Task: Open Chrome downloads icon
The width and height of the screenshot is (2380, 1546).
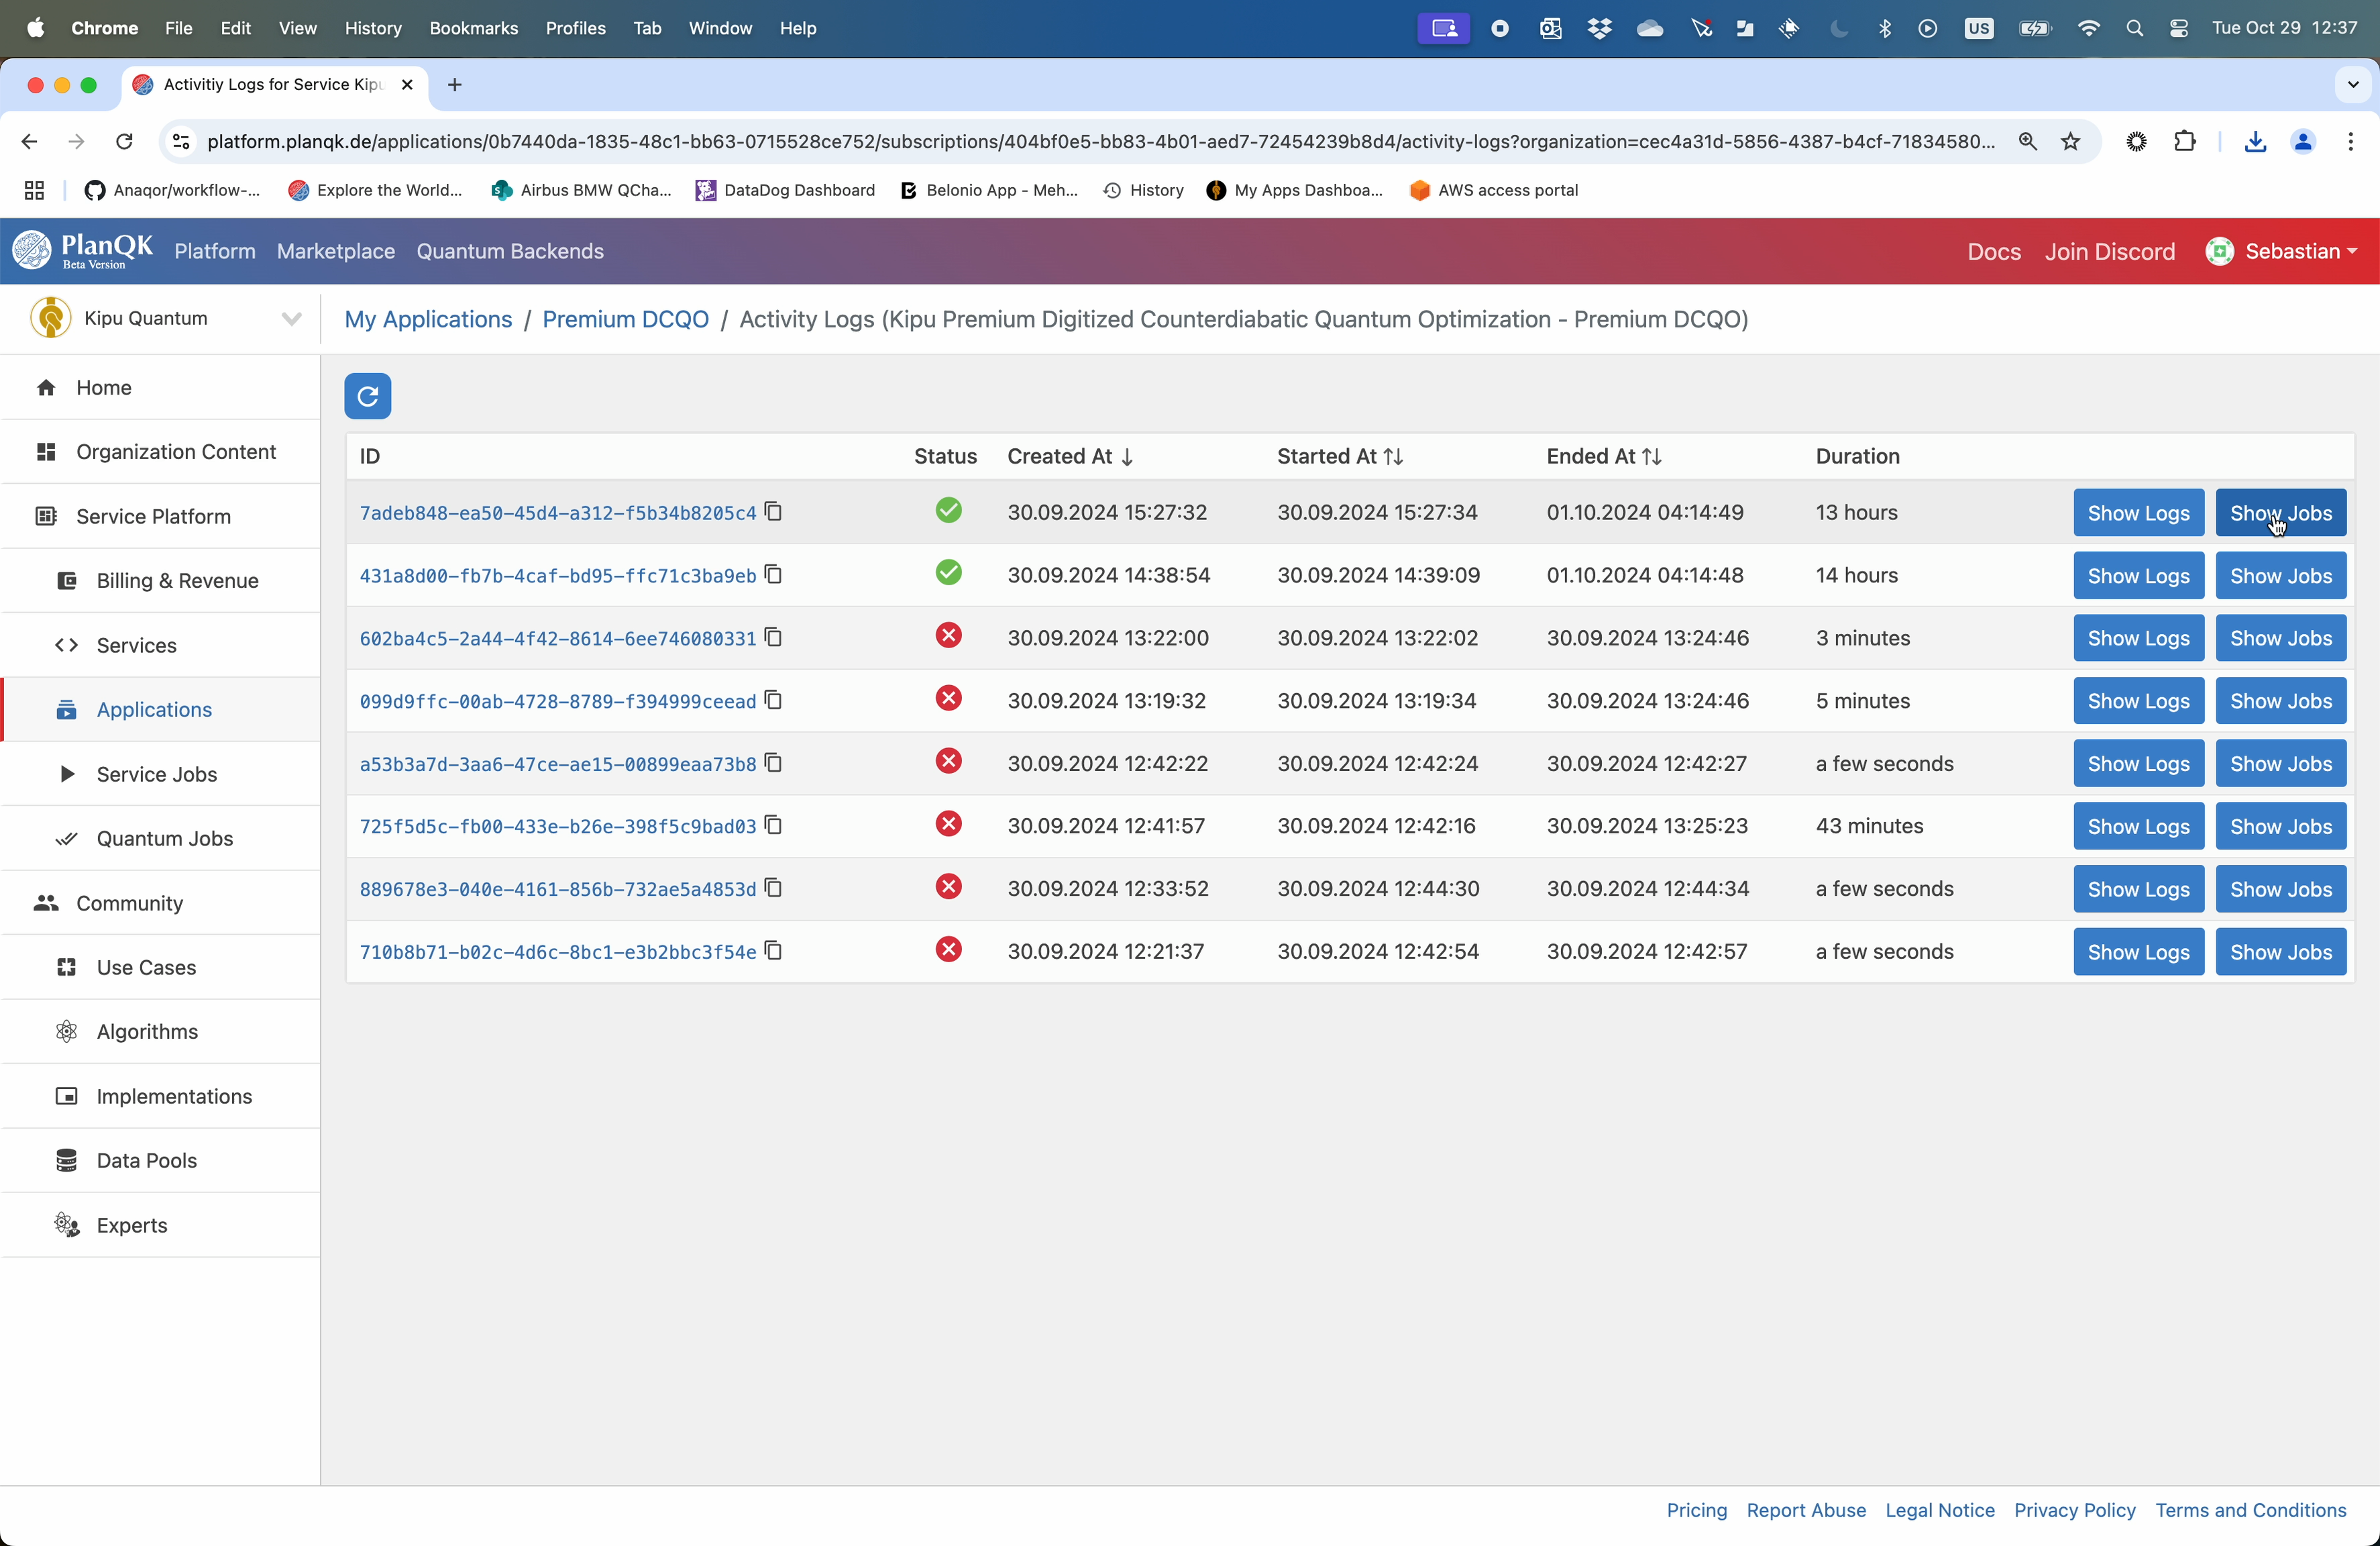Action: [2254, 142]
